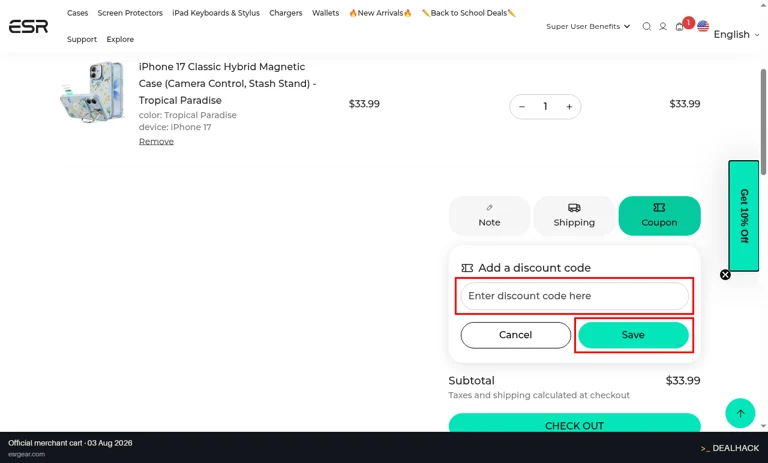Open the Explore menu
This screenshot has width=768, height=463.
(120, 39)
